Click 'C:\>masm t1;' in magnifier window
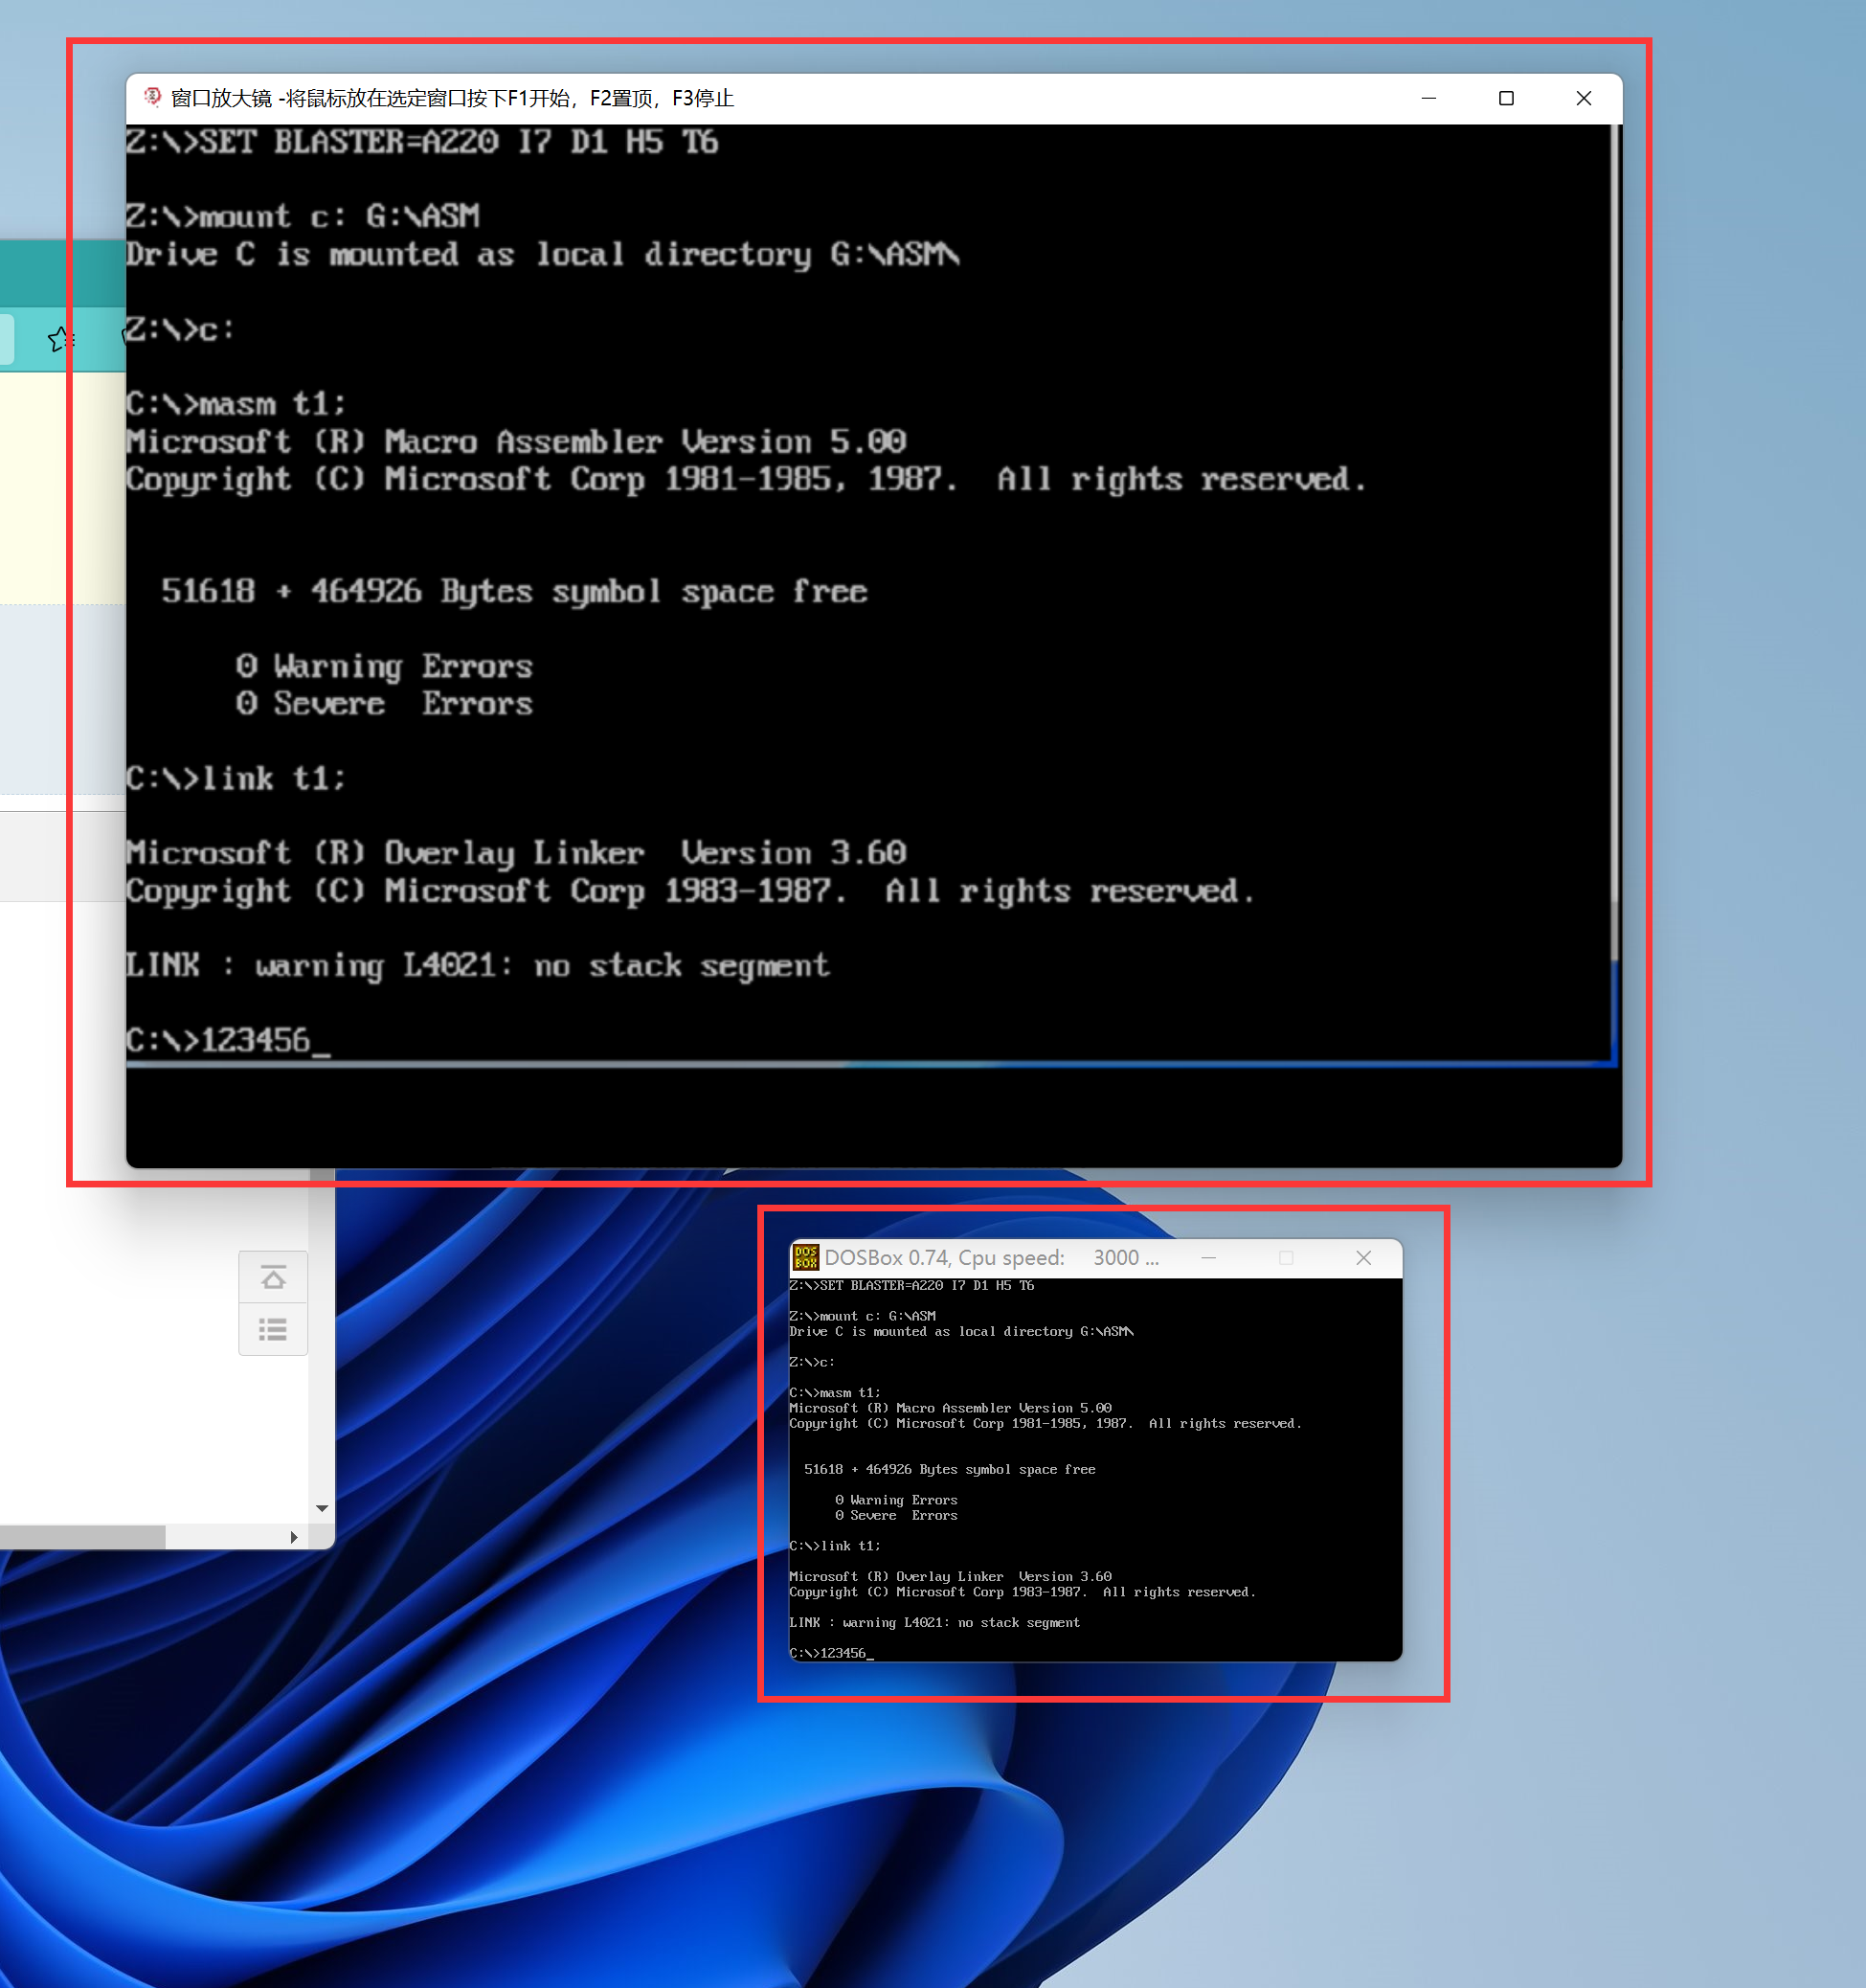 pyautogui.click(x=236, y=404)
